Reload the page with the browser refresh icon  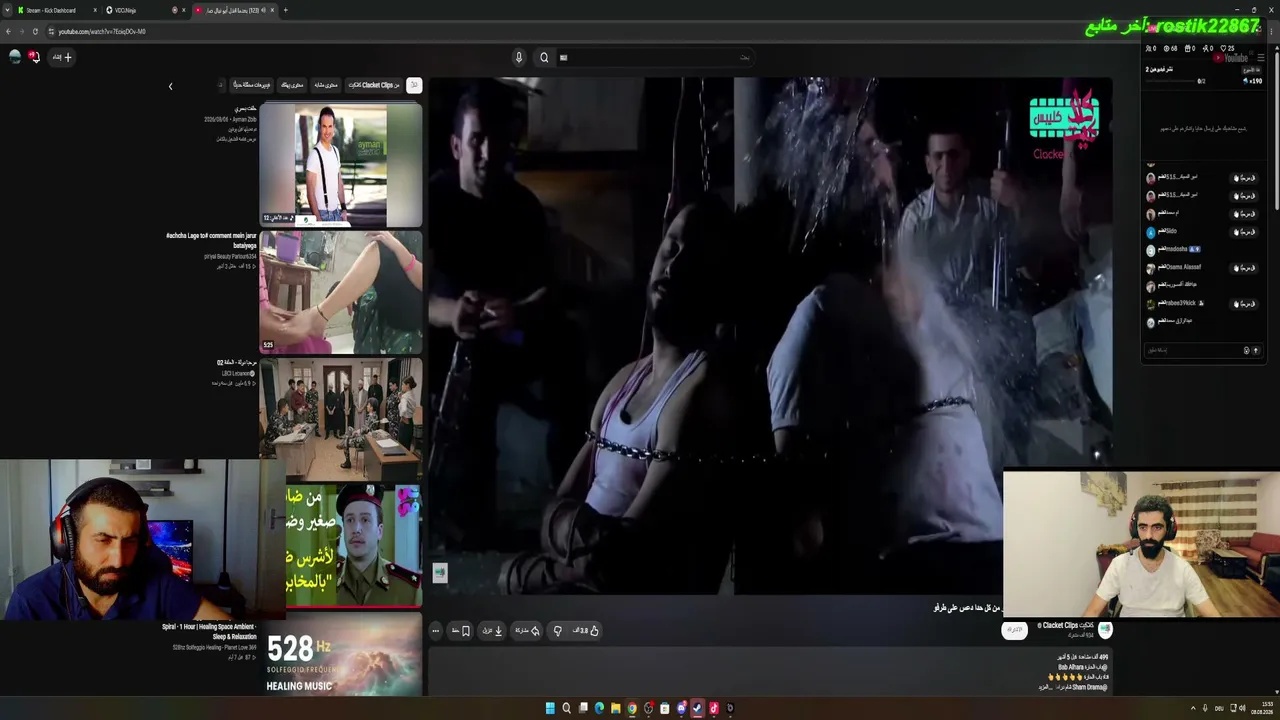click(x=35, y=31)
